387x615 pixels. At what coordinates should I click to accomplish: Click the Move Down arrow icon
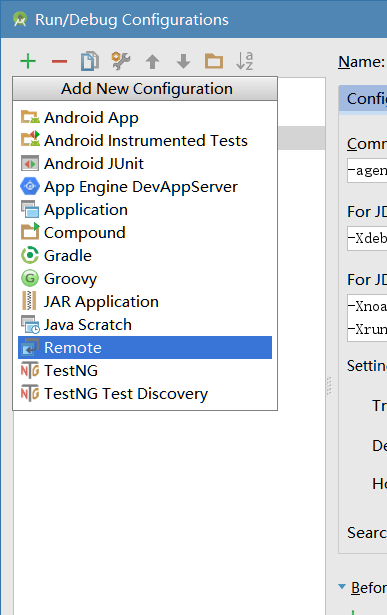183,62
